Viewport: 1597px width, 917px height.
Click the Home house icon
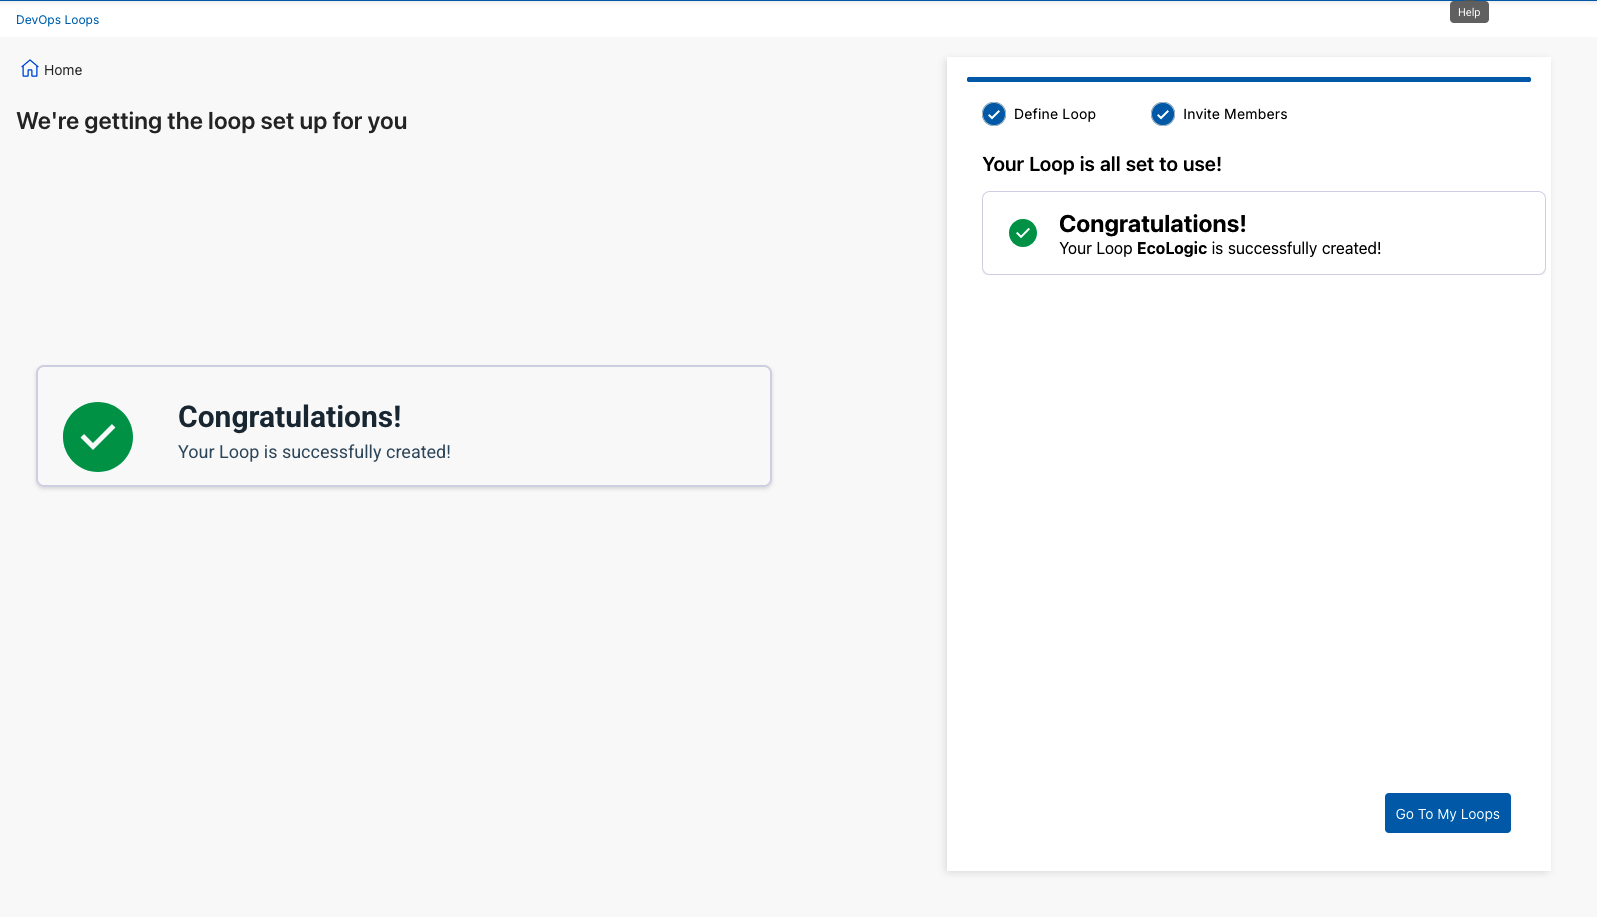(30, 69)
